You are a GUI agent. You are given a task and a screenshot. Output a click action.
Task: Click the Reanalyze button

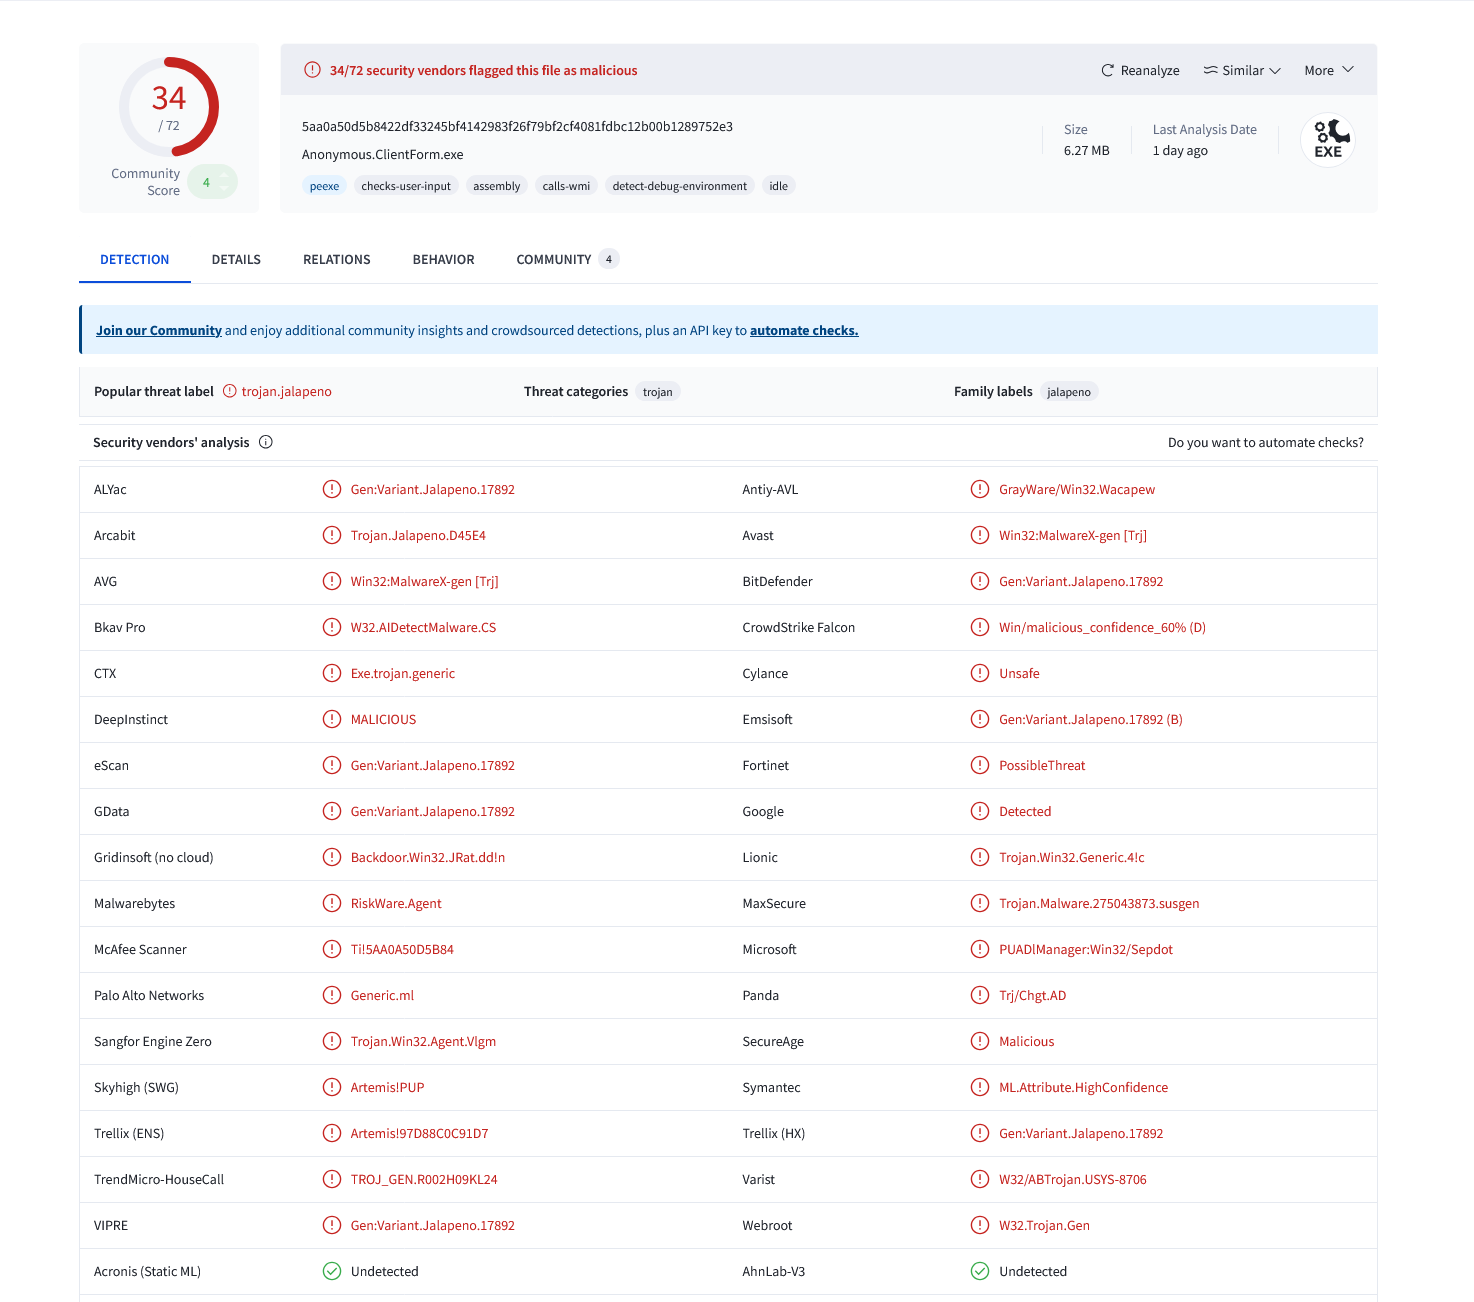click(x=1140, y=70)
